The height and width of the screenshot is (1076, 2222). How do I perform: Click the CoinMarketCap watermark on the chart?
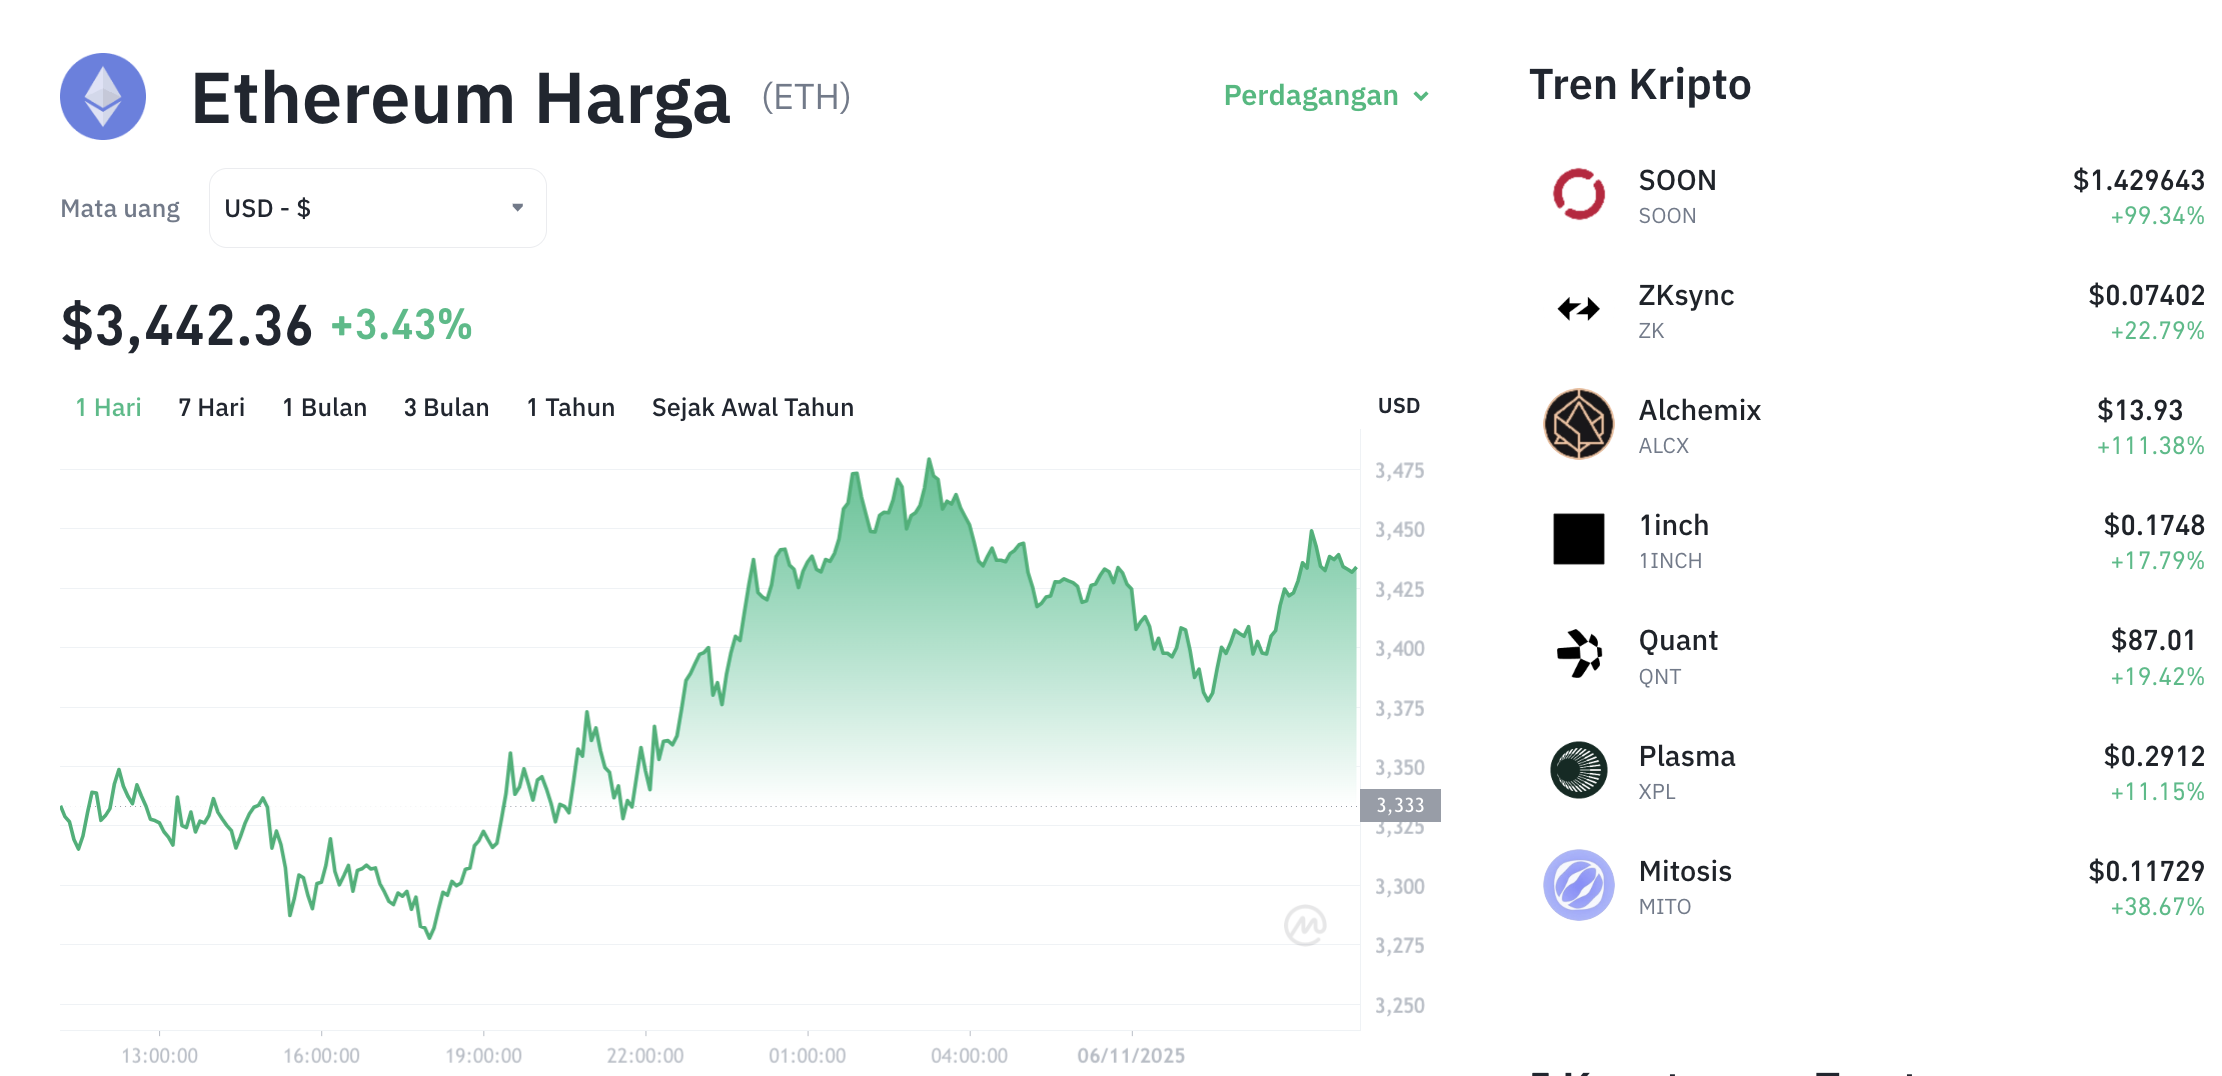click(x=1305, y=926)
